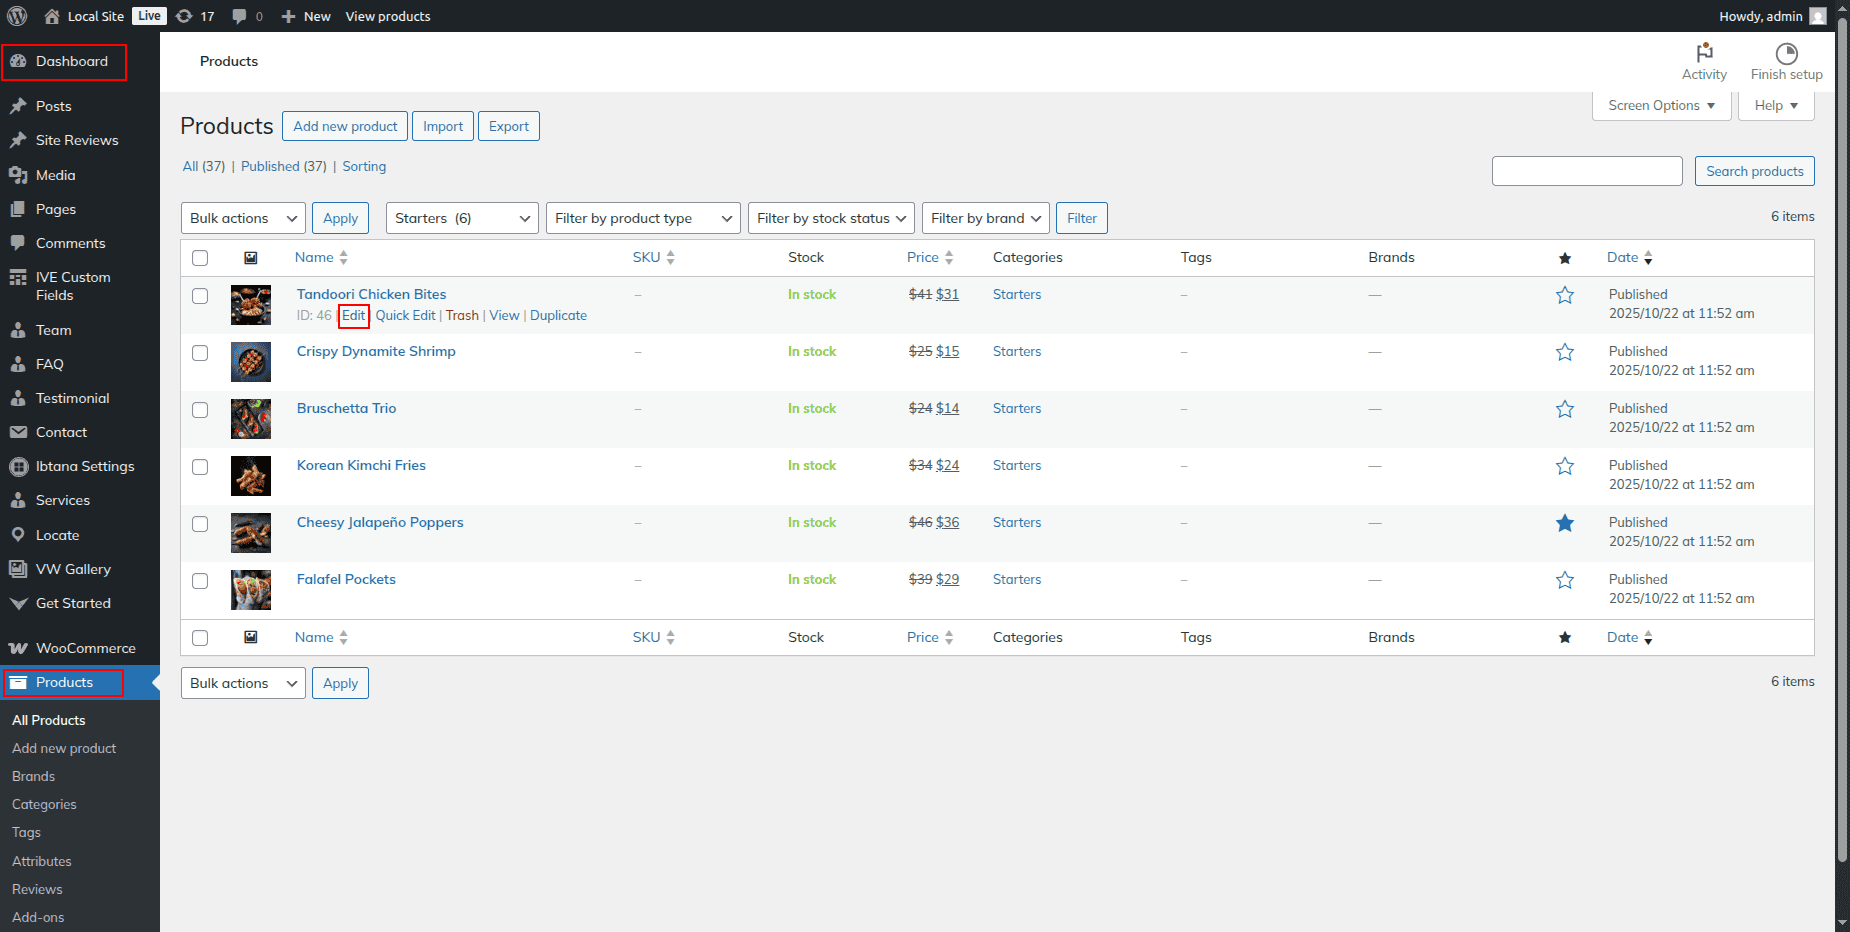The width and height of the screenshot is (1850, 932).
Task: Expand Screen Options panel
Action: (x=1661, y=105)
